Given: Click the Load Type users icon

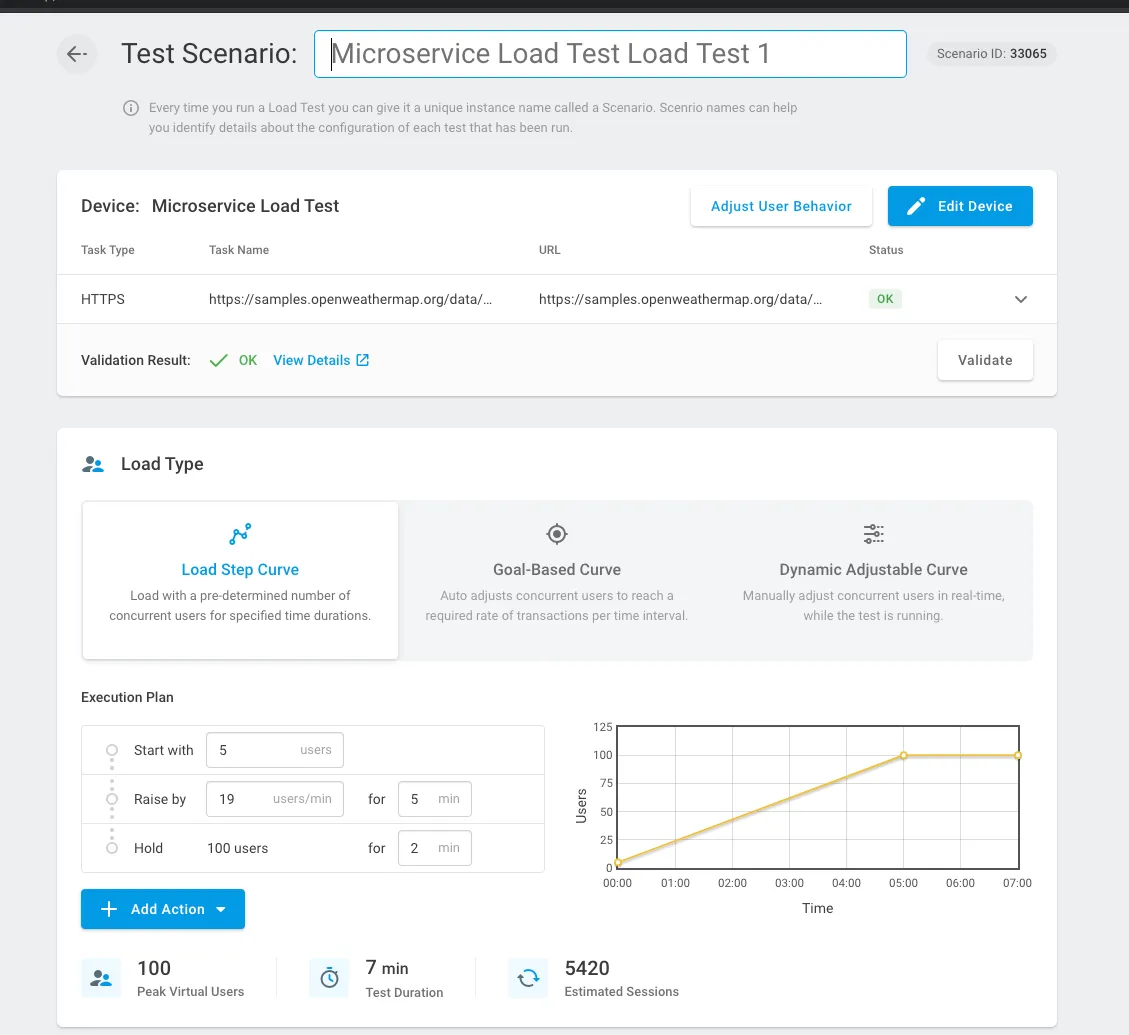Looking at the screenshot, I should point(93,465).
